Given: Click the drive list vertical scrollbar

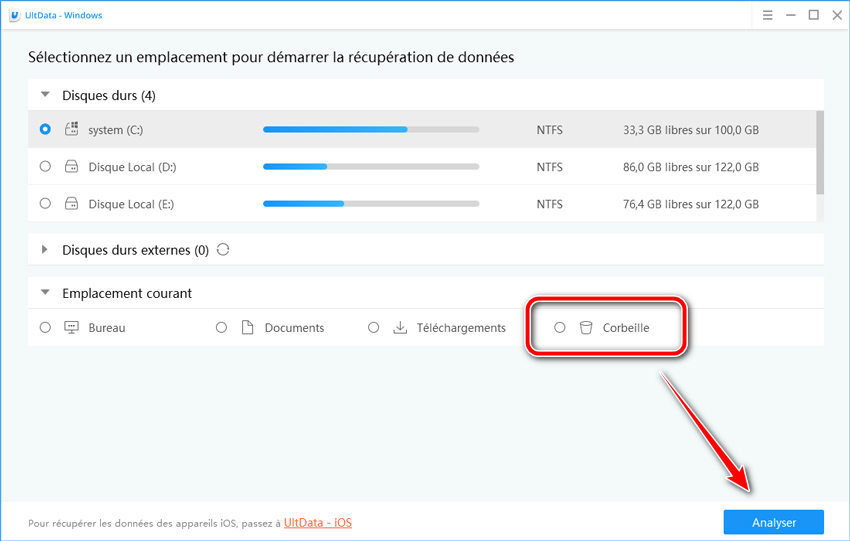Looking at the screenshot, I should (x=820, y=152).
